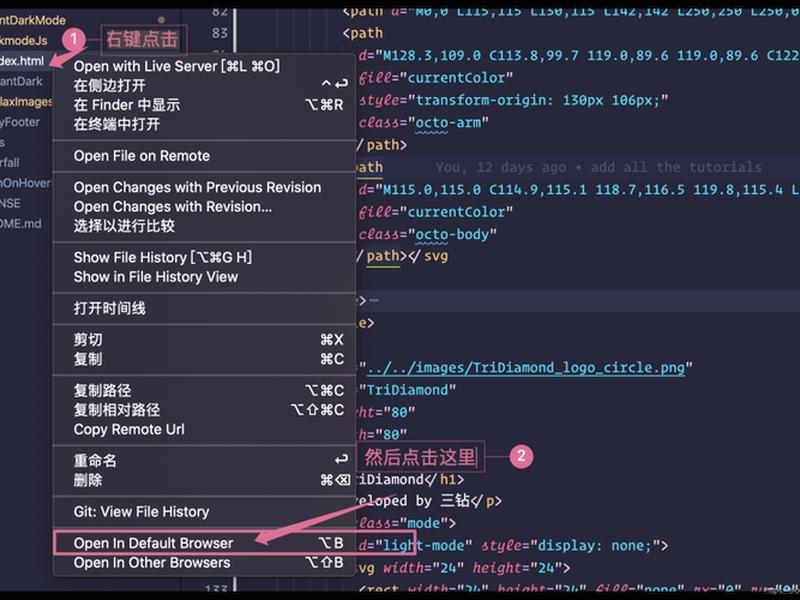Expand the folded code ellipsis marker
The image size is (800, 600).
pos(374,301)
